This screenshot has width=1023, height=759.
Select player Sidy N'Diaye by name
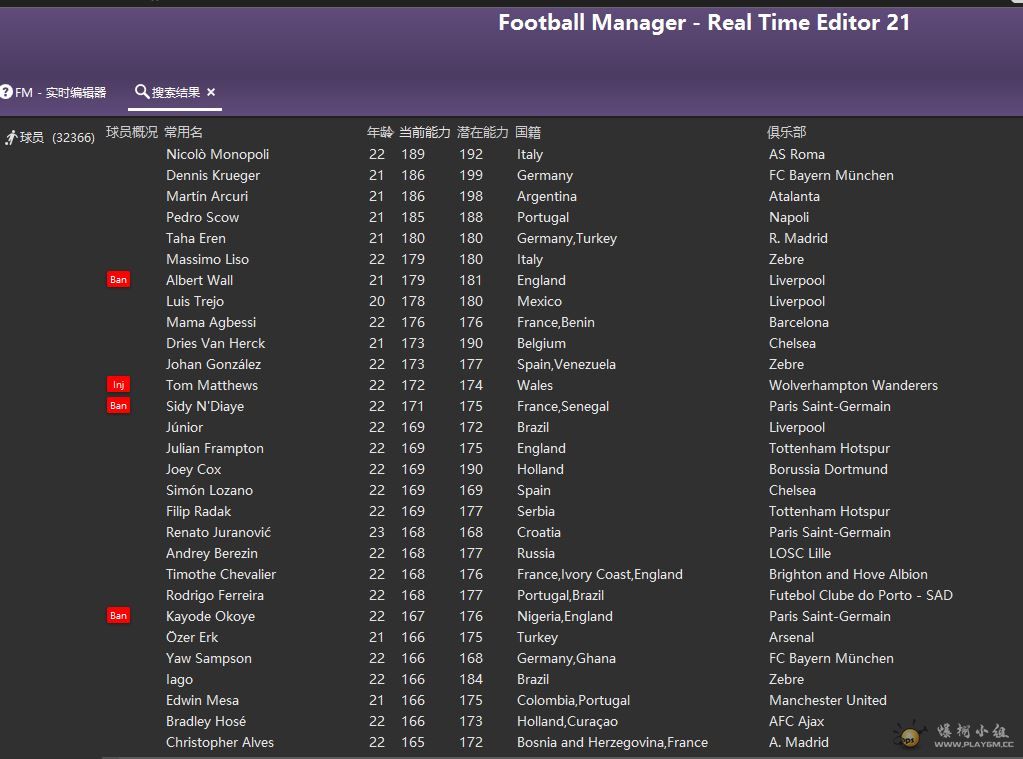[205, 406]
